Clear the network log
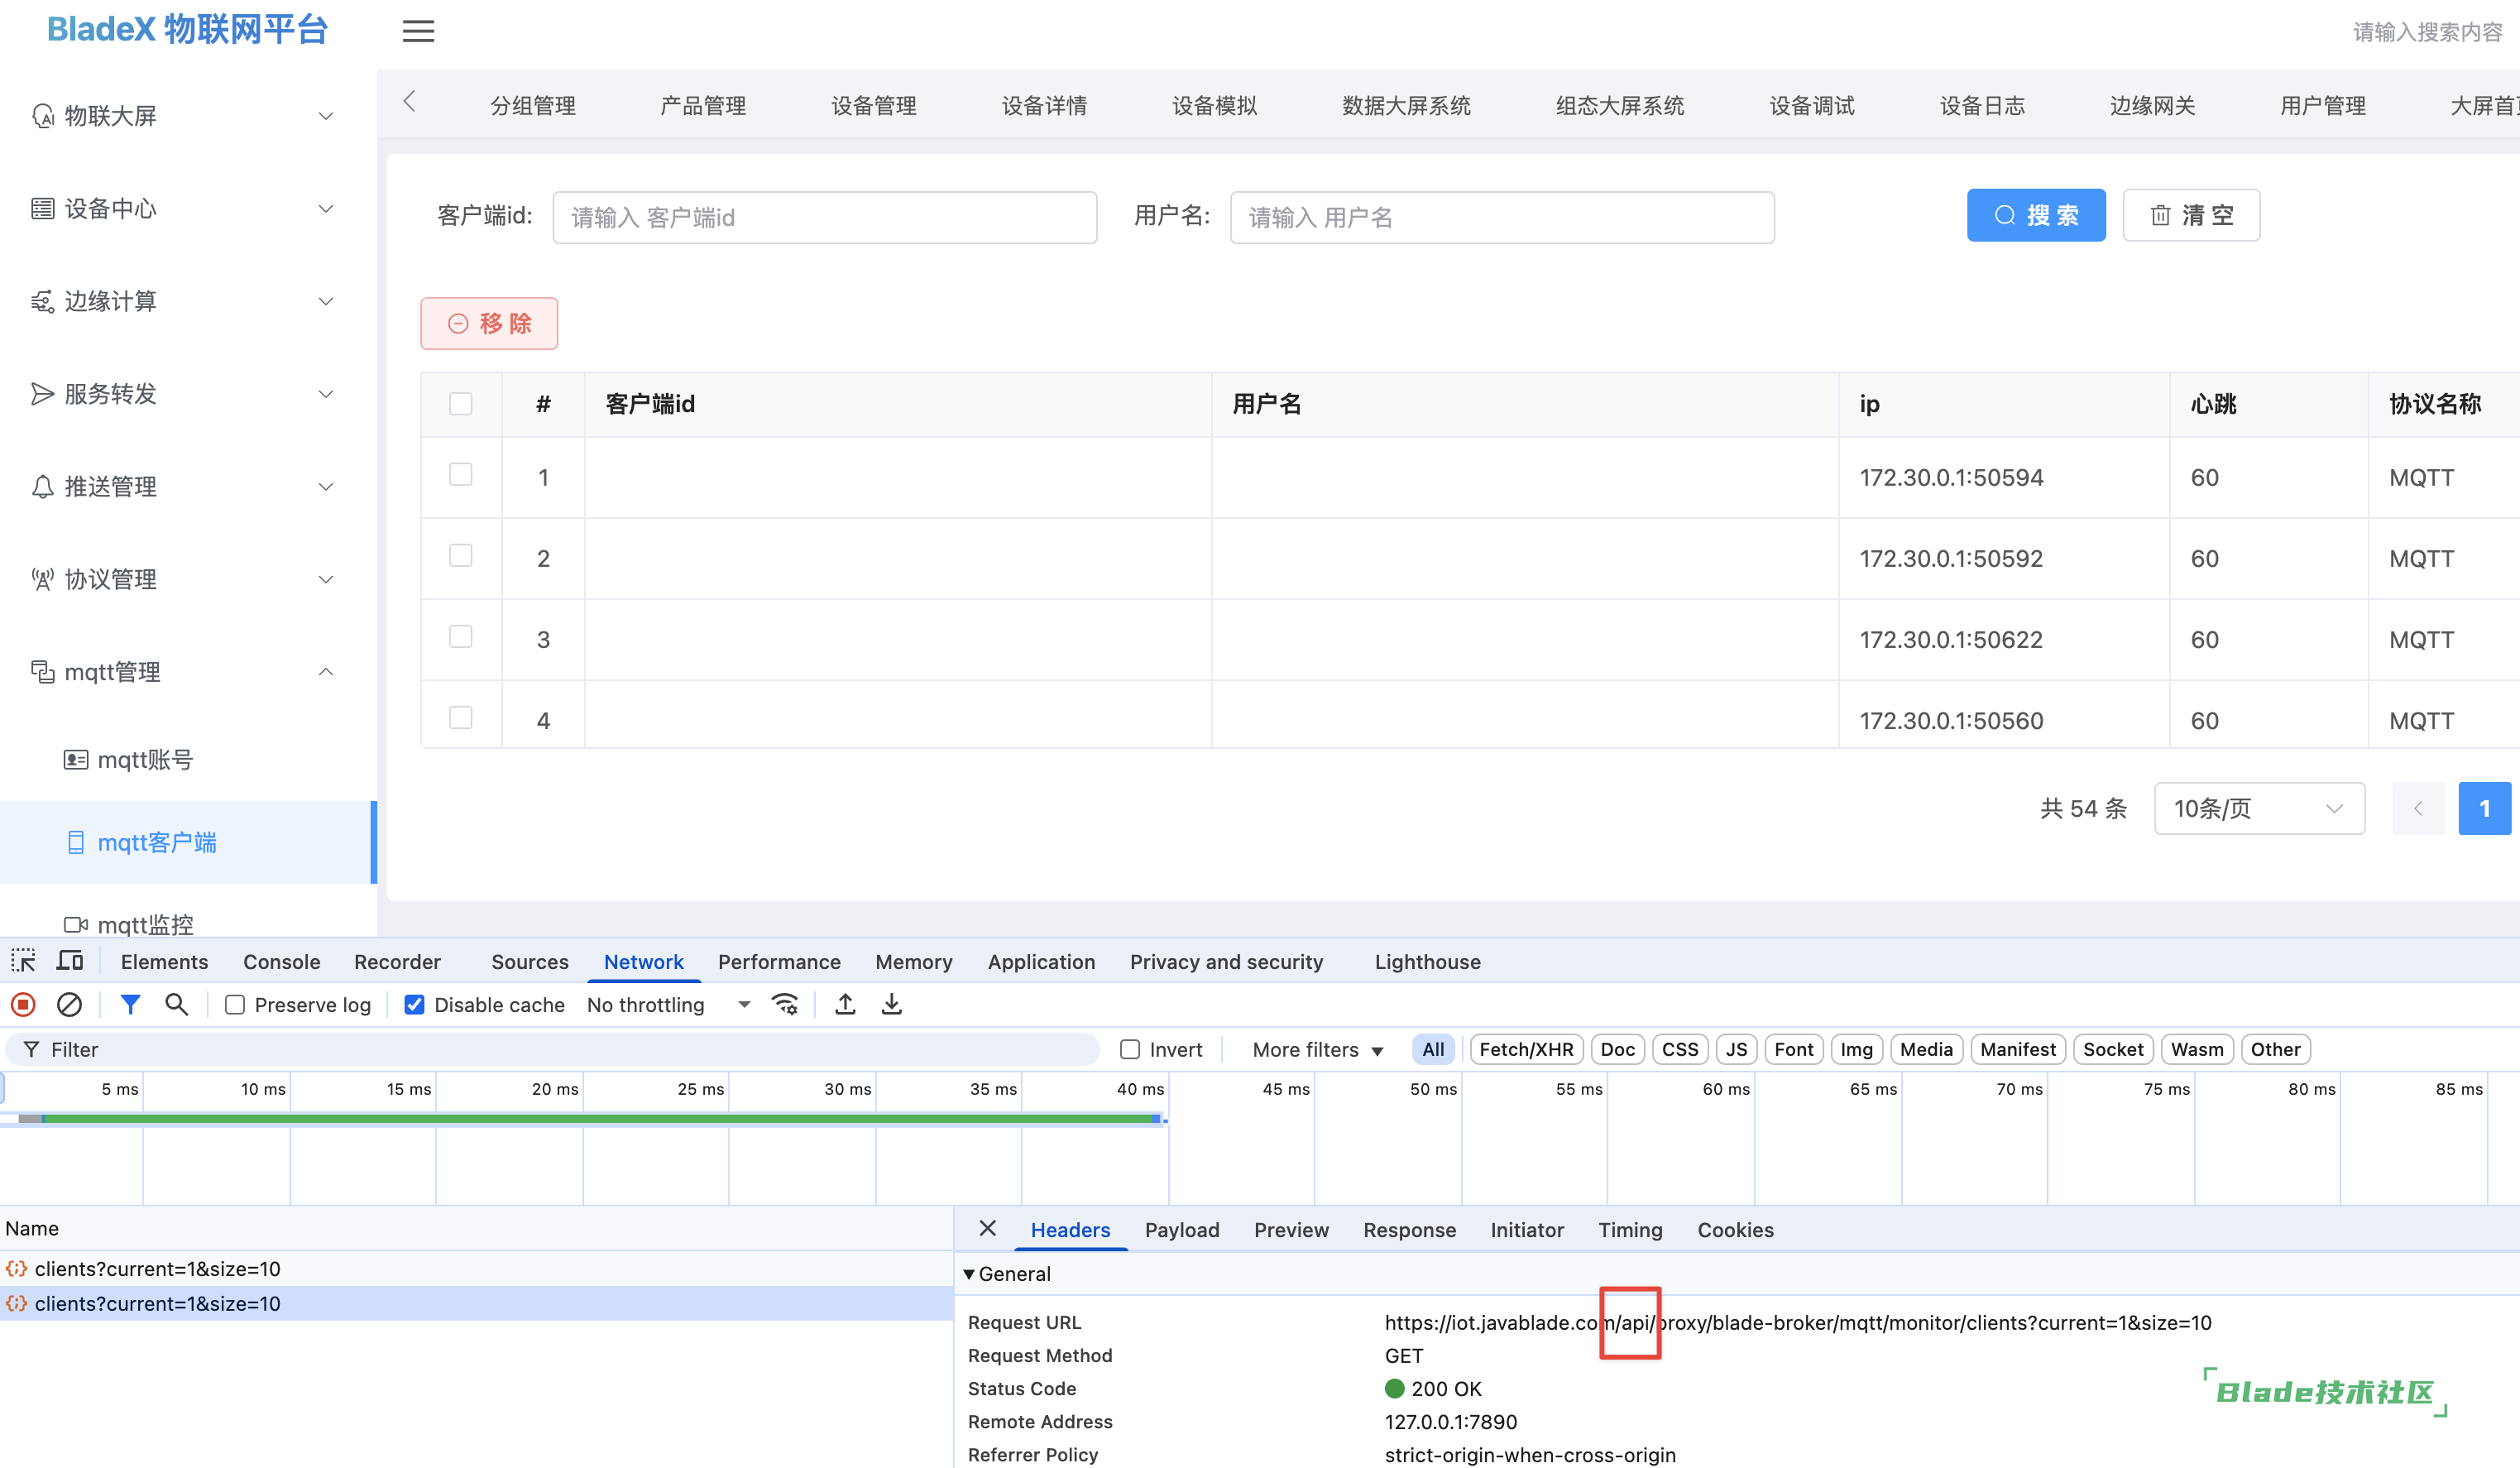2520x1468 pixels. [69, 1004]
